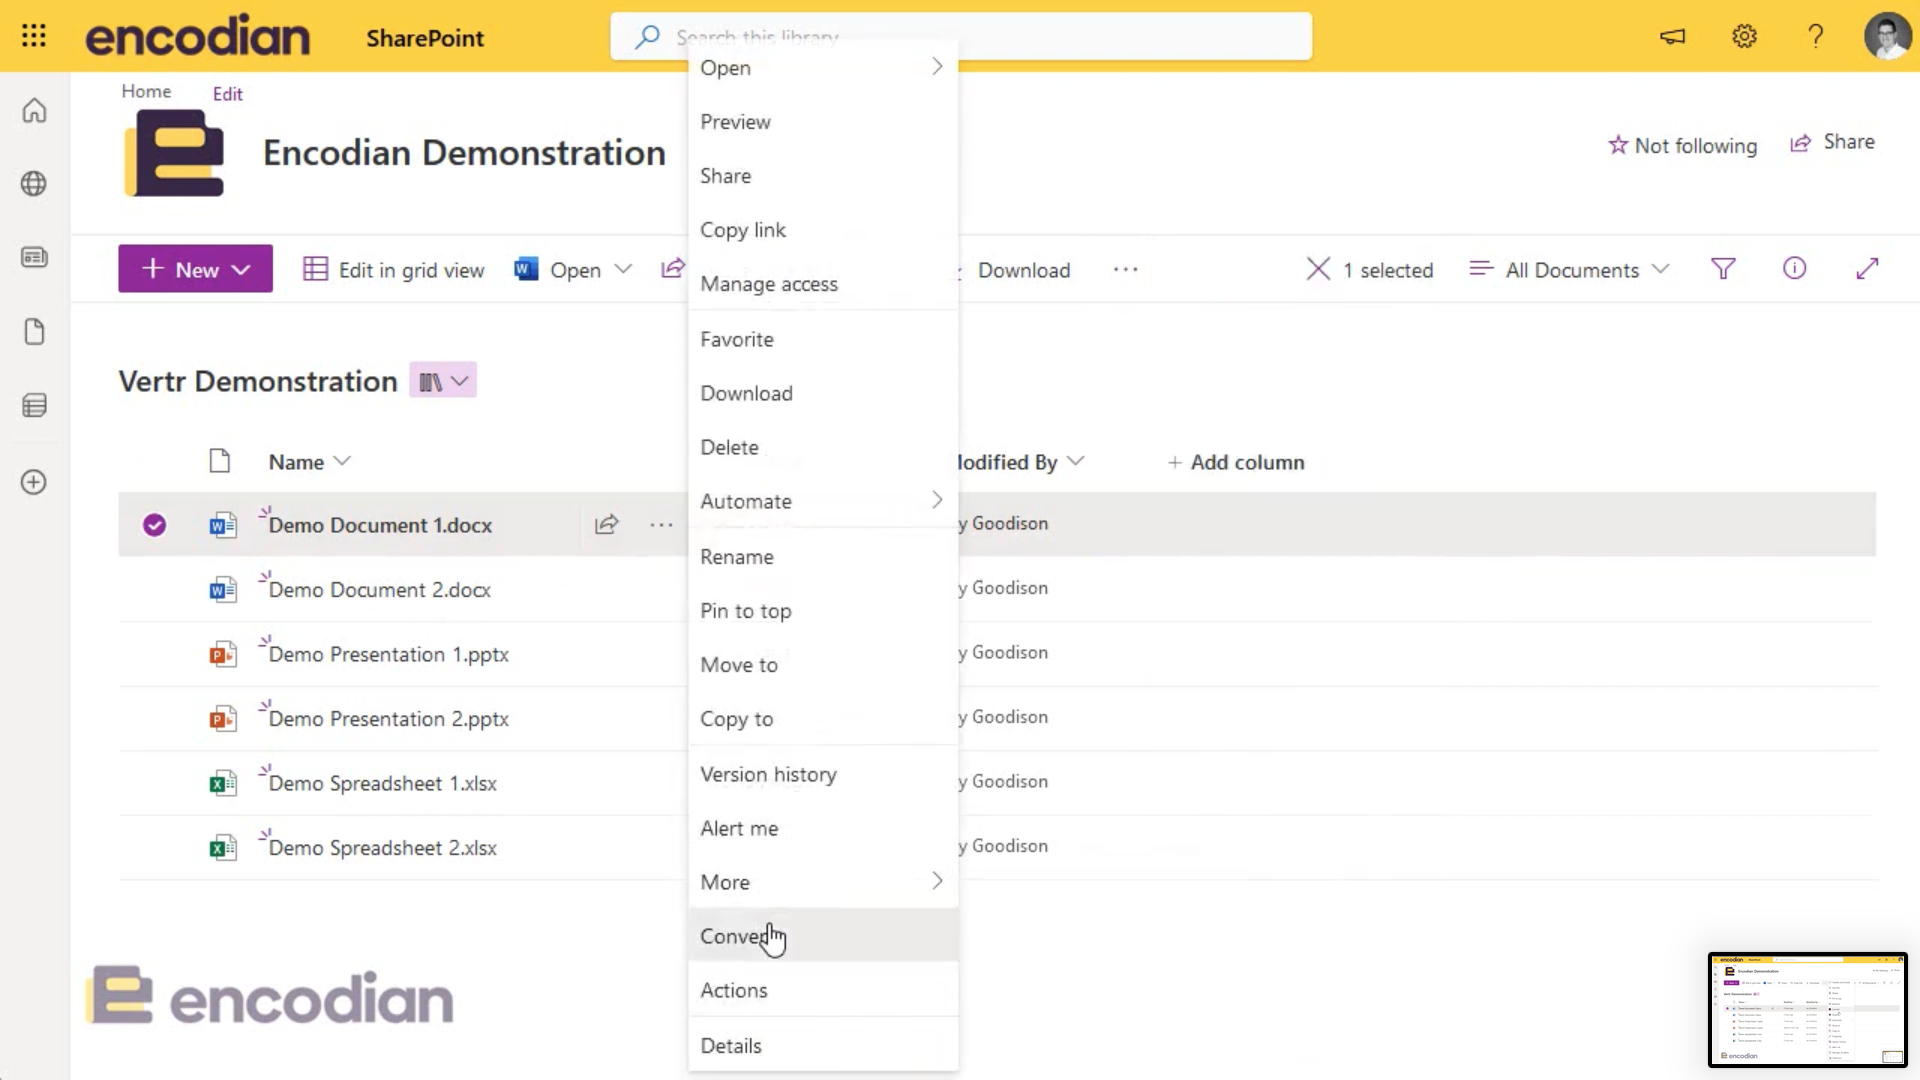Open the details pane info icon

[1794, 269]
